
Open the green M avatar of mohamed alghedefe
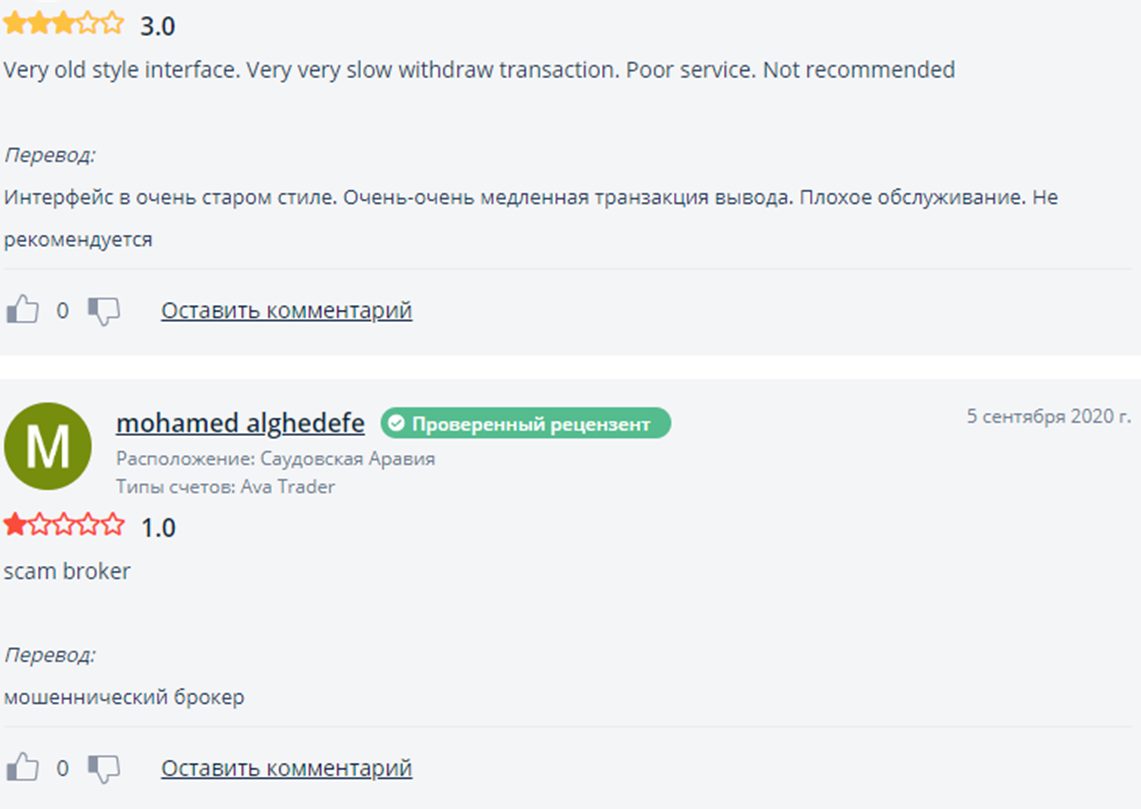[48, 446]
